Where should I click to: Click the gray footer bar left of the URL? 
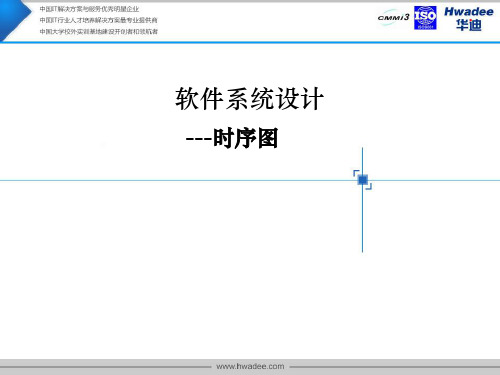click(x=106, y=367)
